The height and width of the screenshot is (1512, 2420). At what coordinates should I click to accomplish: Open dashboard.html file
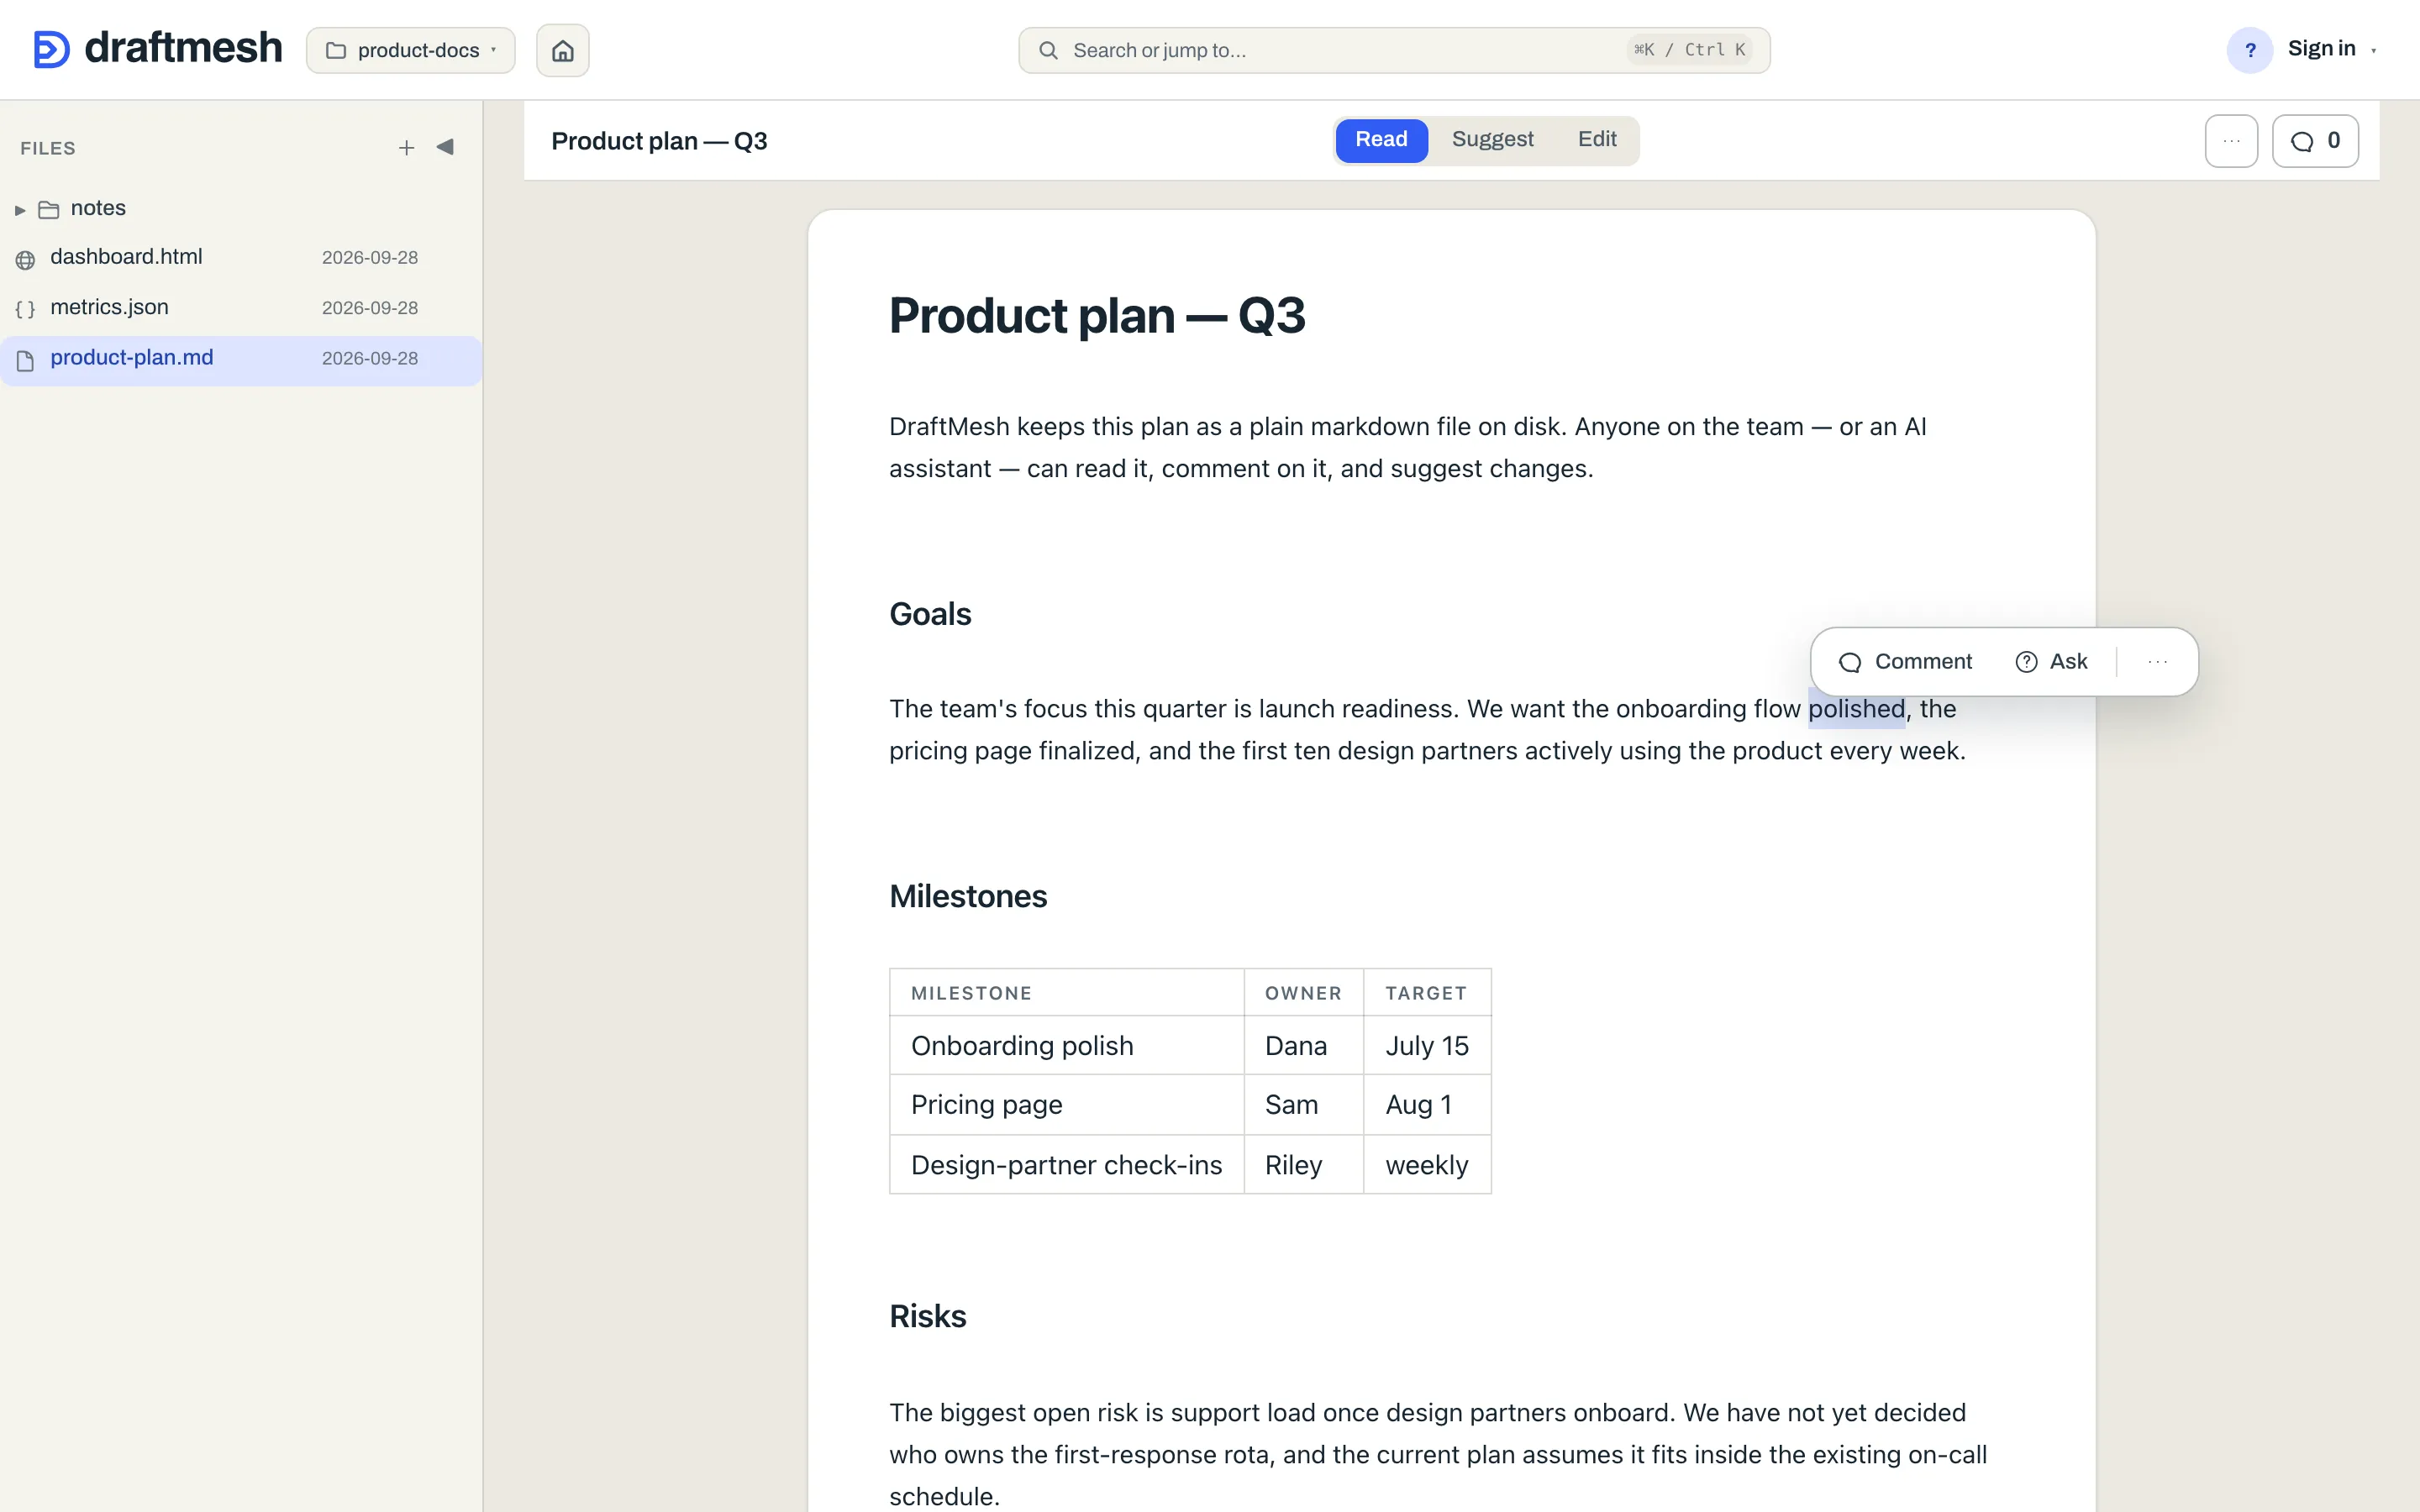coord(240,258)
